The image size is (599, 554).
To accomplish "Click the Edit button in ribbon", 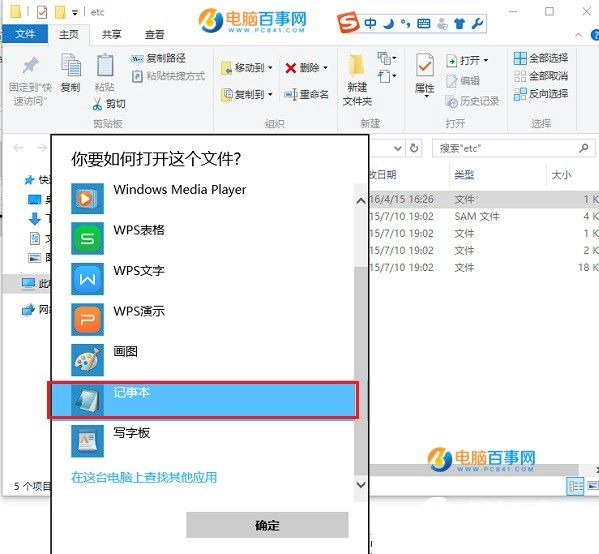I will (463, 81).
